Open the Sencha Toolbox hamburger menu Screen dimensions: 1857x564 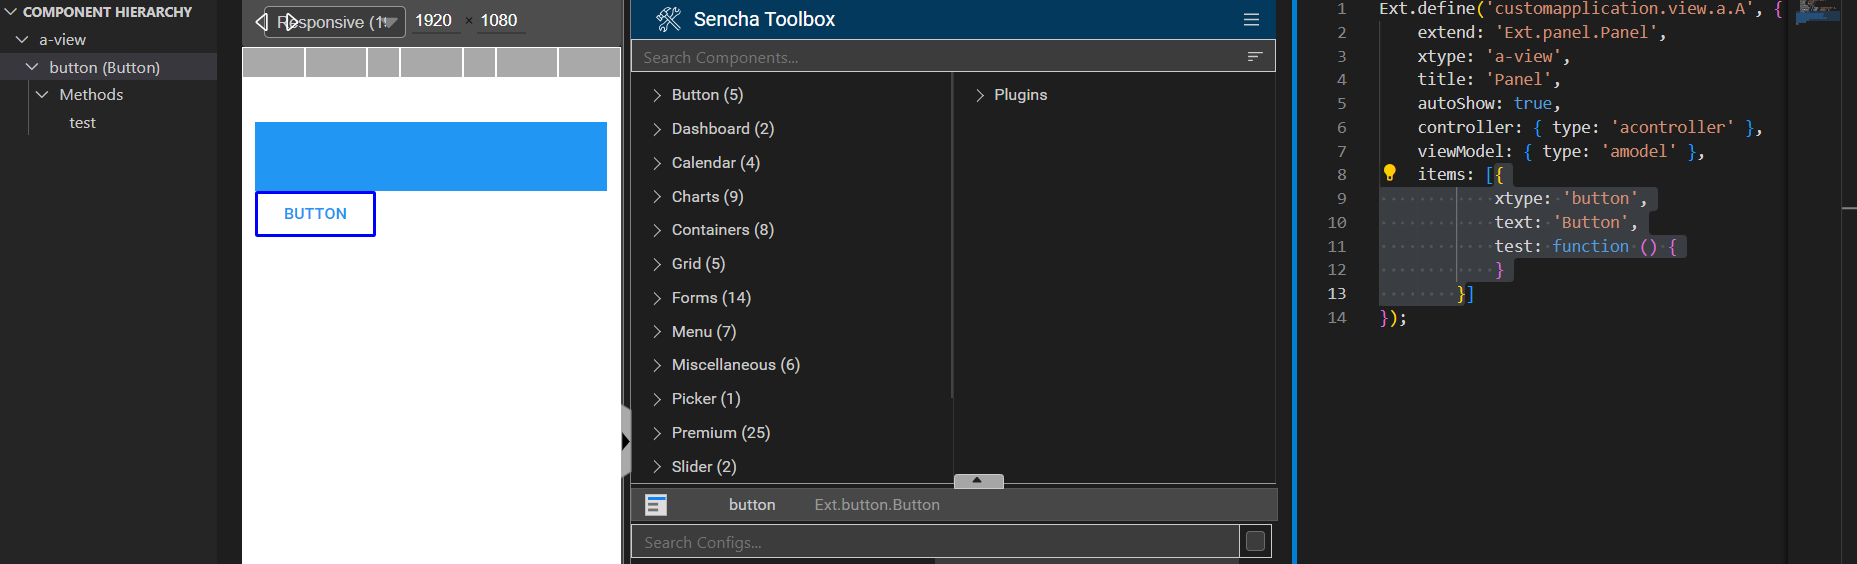click(1251, 19)
